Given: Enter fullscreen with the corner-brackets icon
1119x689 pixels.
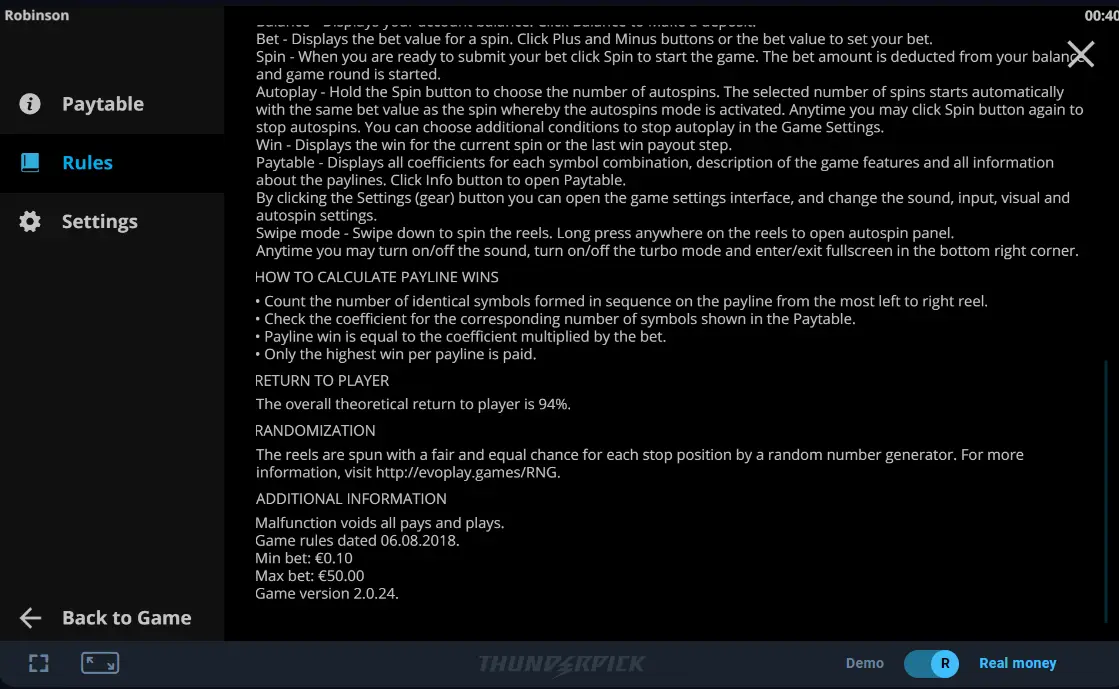Looking at the screenshot, I should point(39,663).
